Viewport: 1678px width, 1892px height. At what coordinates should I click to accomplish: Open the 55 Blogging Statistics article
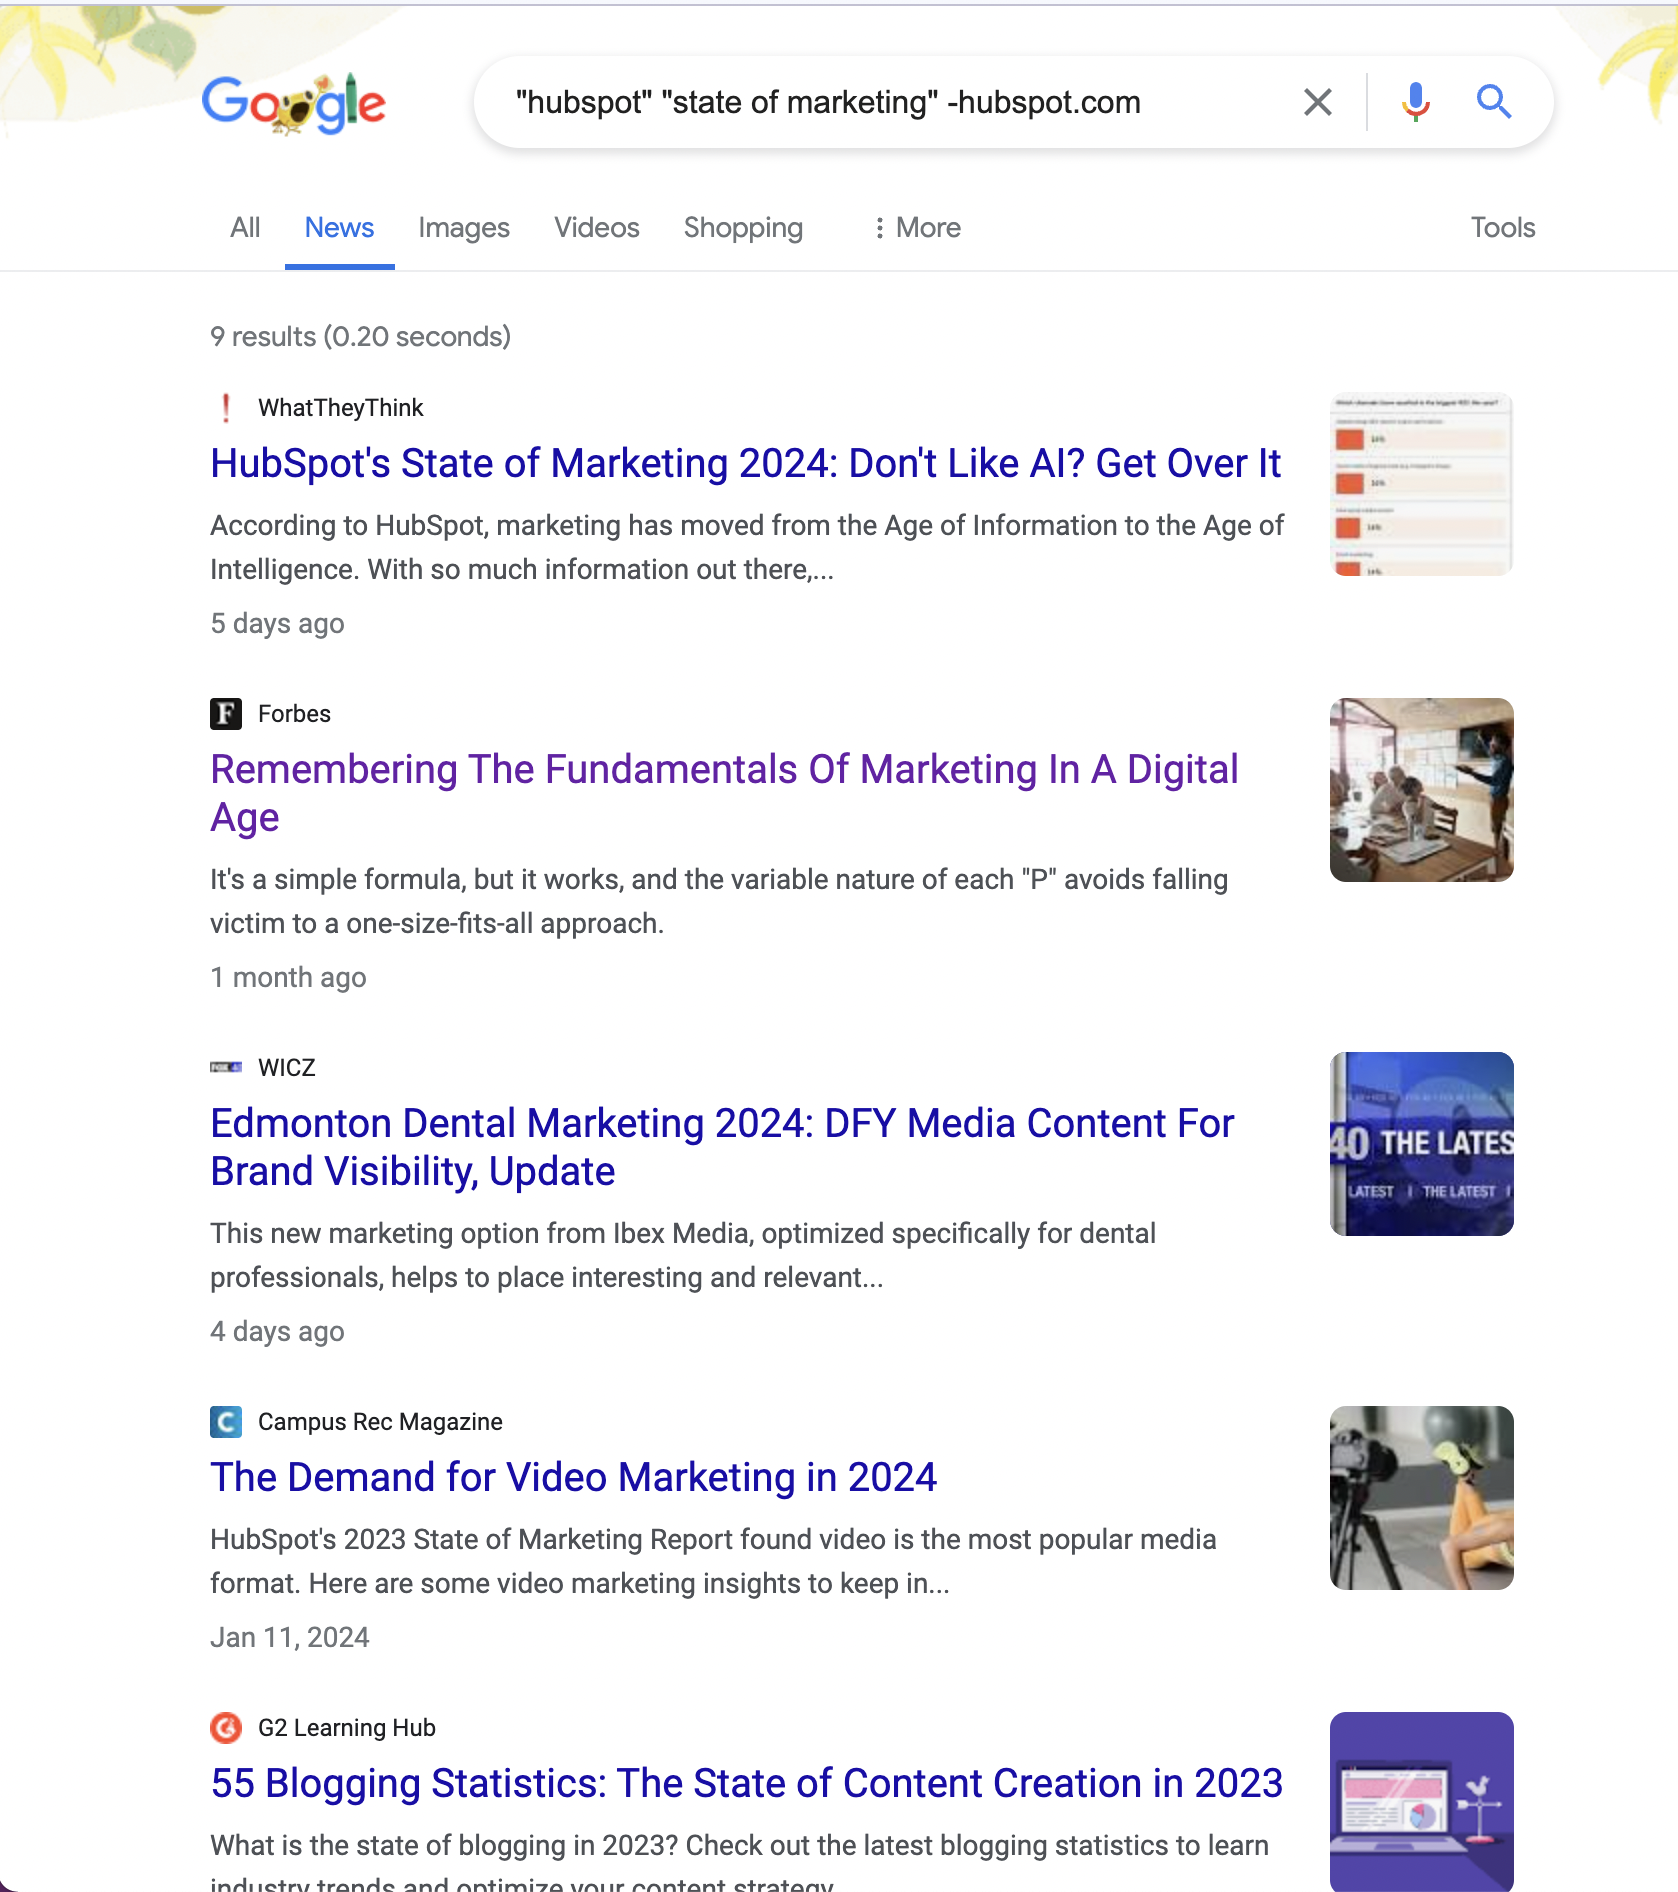tap(746, 1784)
